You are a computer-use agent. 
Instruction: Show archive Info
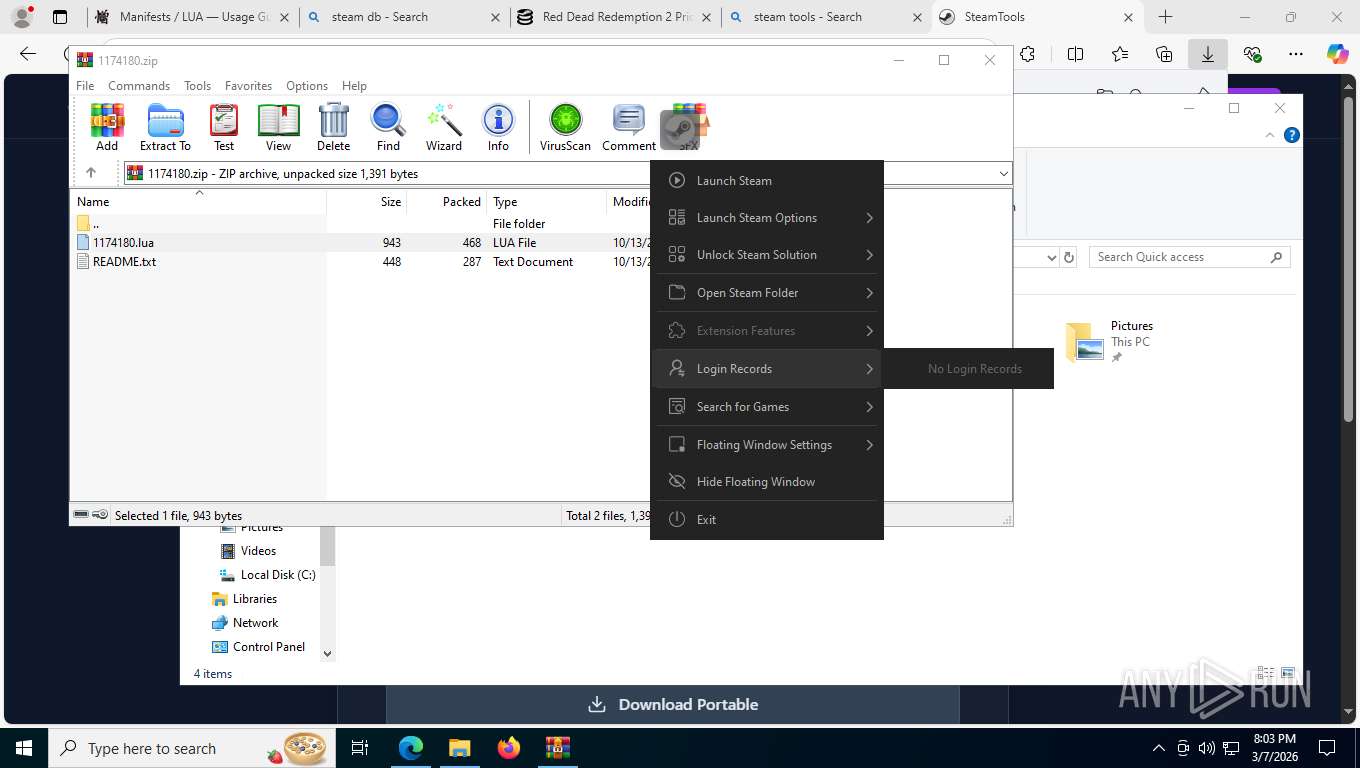point(498,127)
